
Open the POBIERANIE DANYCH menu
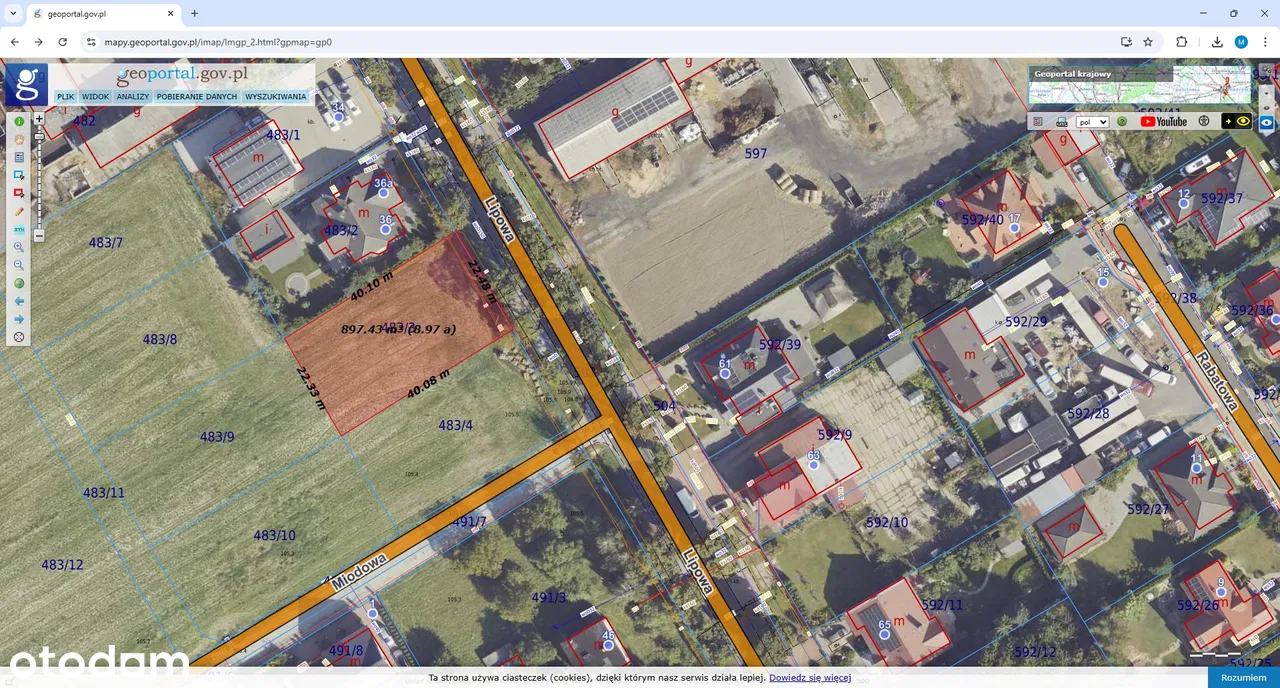[x=197, y=97]
